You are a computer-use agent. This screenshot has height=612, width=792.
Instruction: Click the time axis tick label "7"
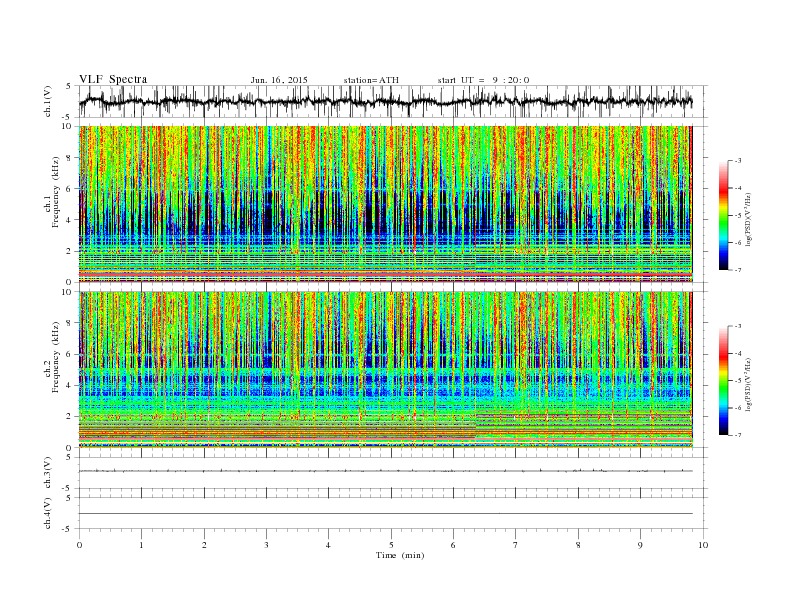coord(516,545)
